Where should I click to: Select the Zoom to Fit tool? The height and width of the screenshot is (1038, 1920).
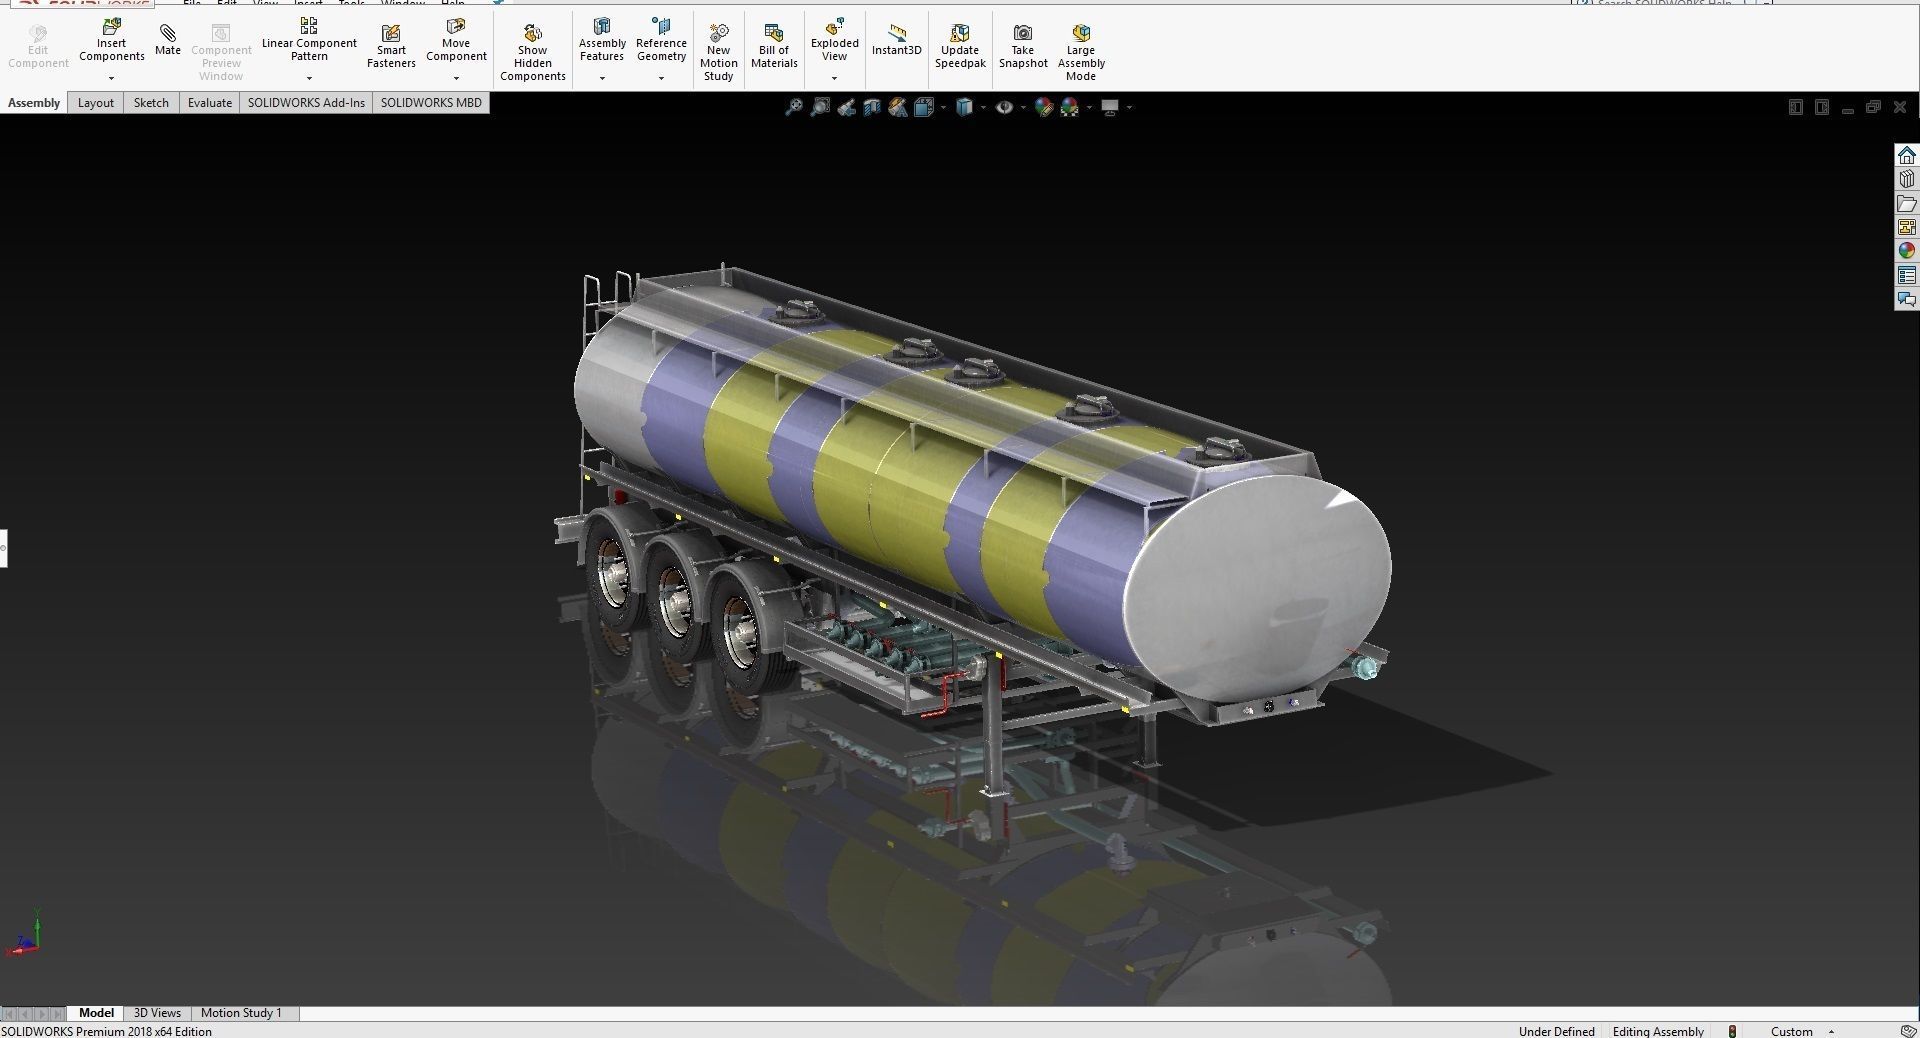pyautogui.click(x=793, y=107)
